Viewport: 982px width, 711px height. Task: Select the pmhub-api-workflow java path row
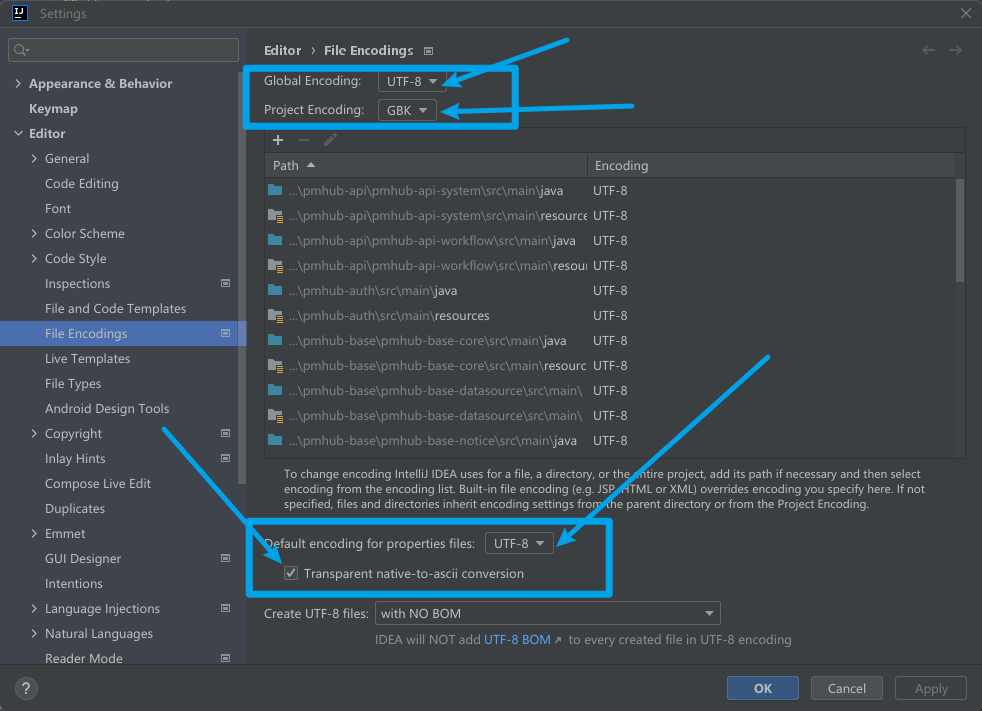(x=611, y=241)
